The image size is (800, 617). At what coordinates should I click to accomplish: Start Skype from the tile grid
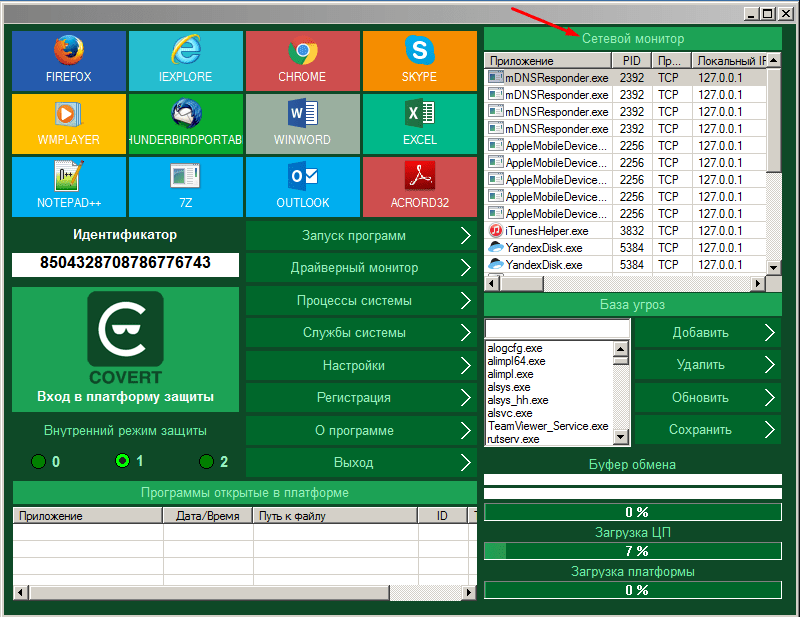click(x=419, y=60)
